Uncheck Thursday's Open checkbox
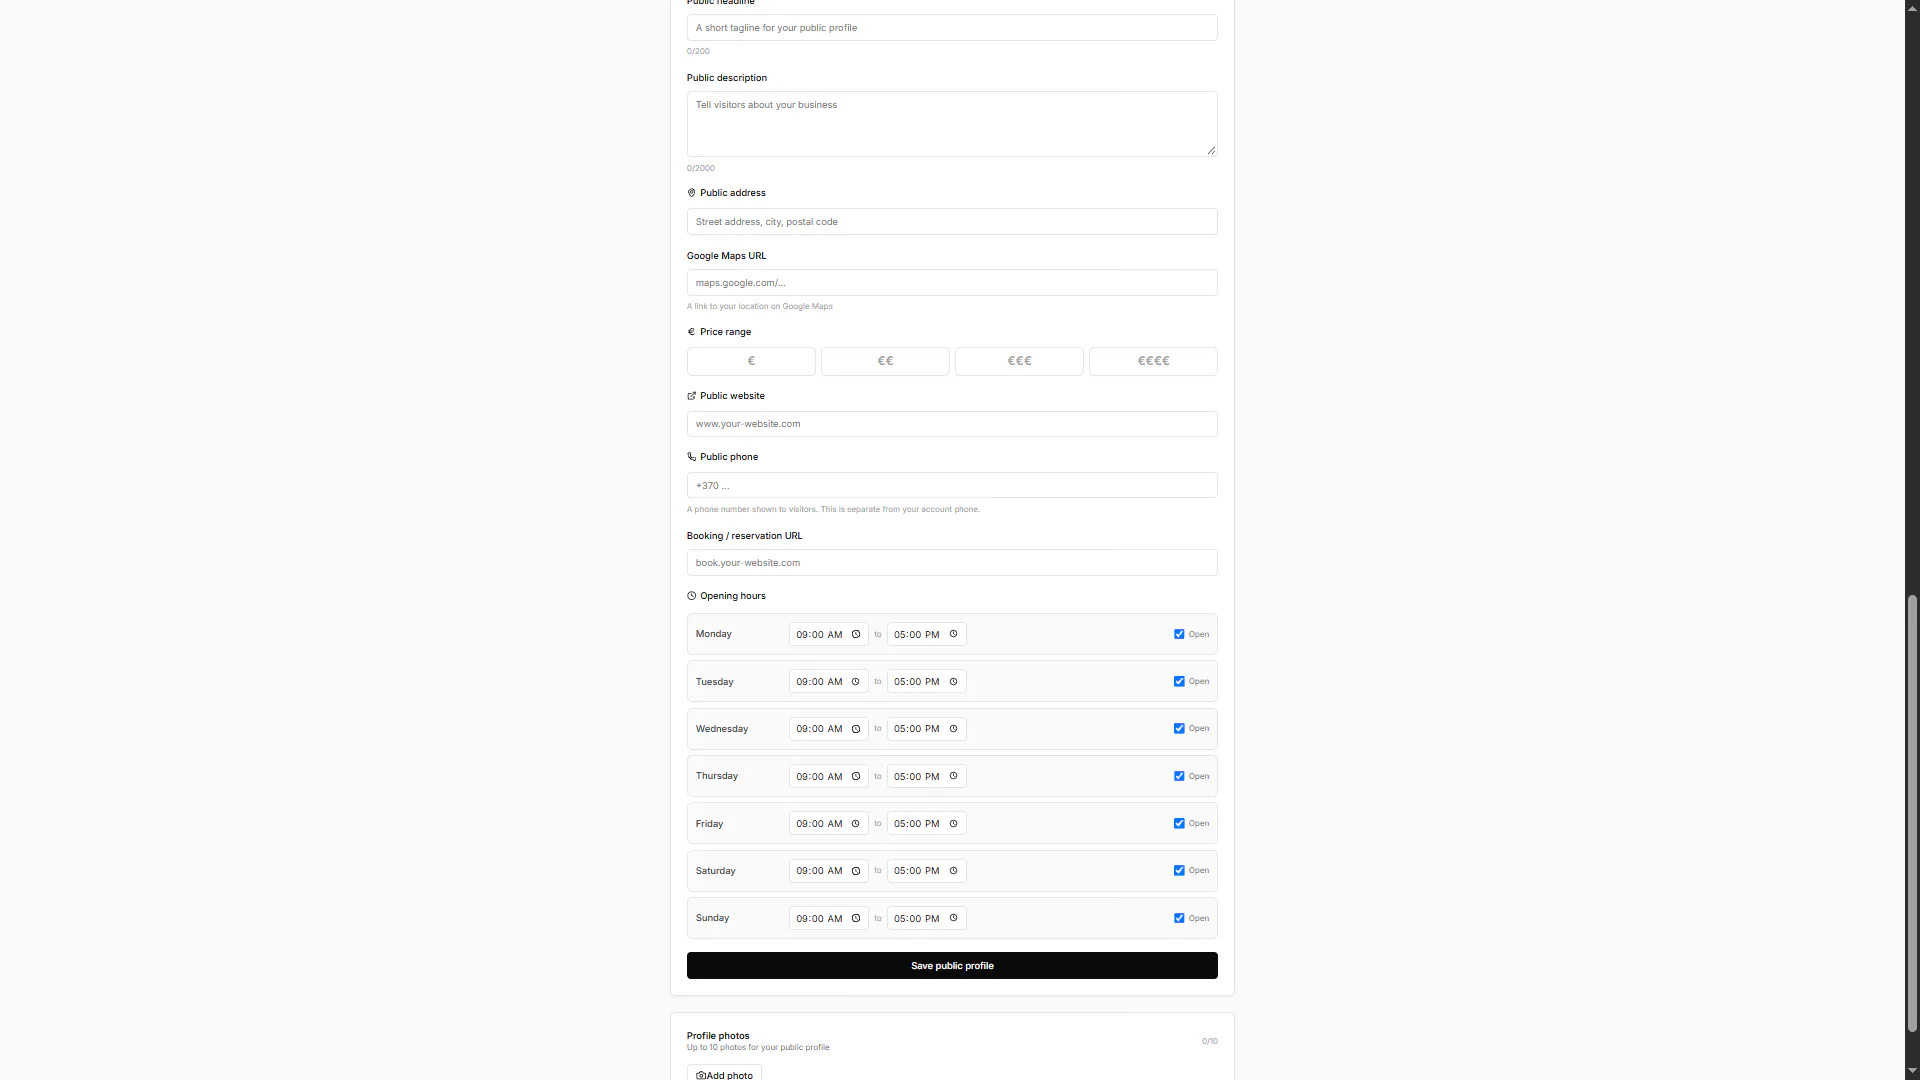 pyautogui.click(x=1179, y=777)
